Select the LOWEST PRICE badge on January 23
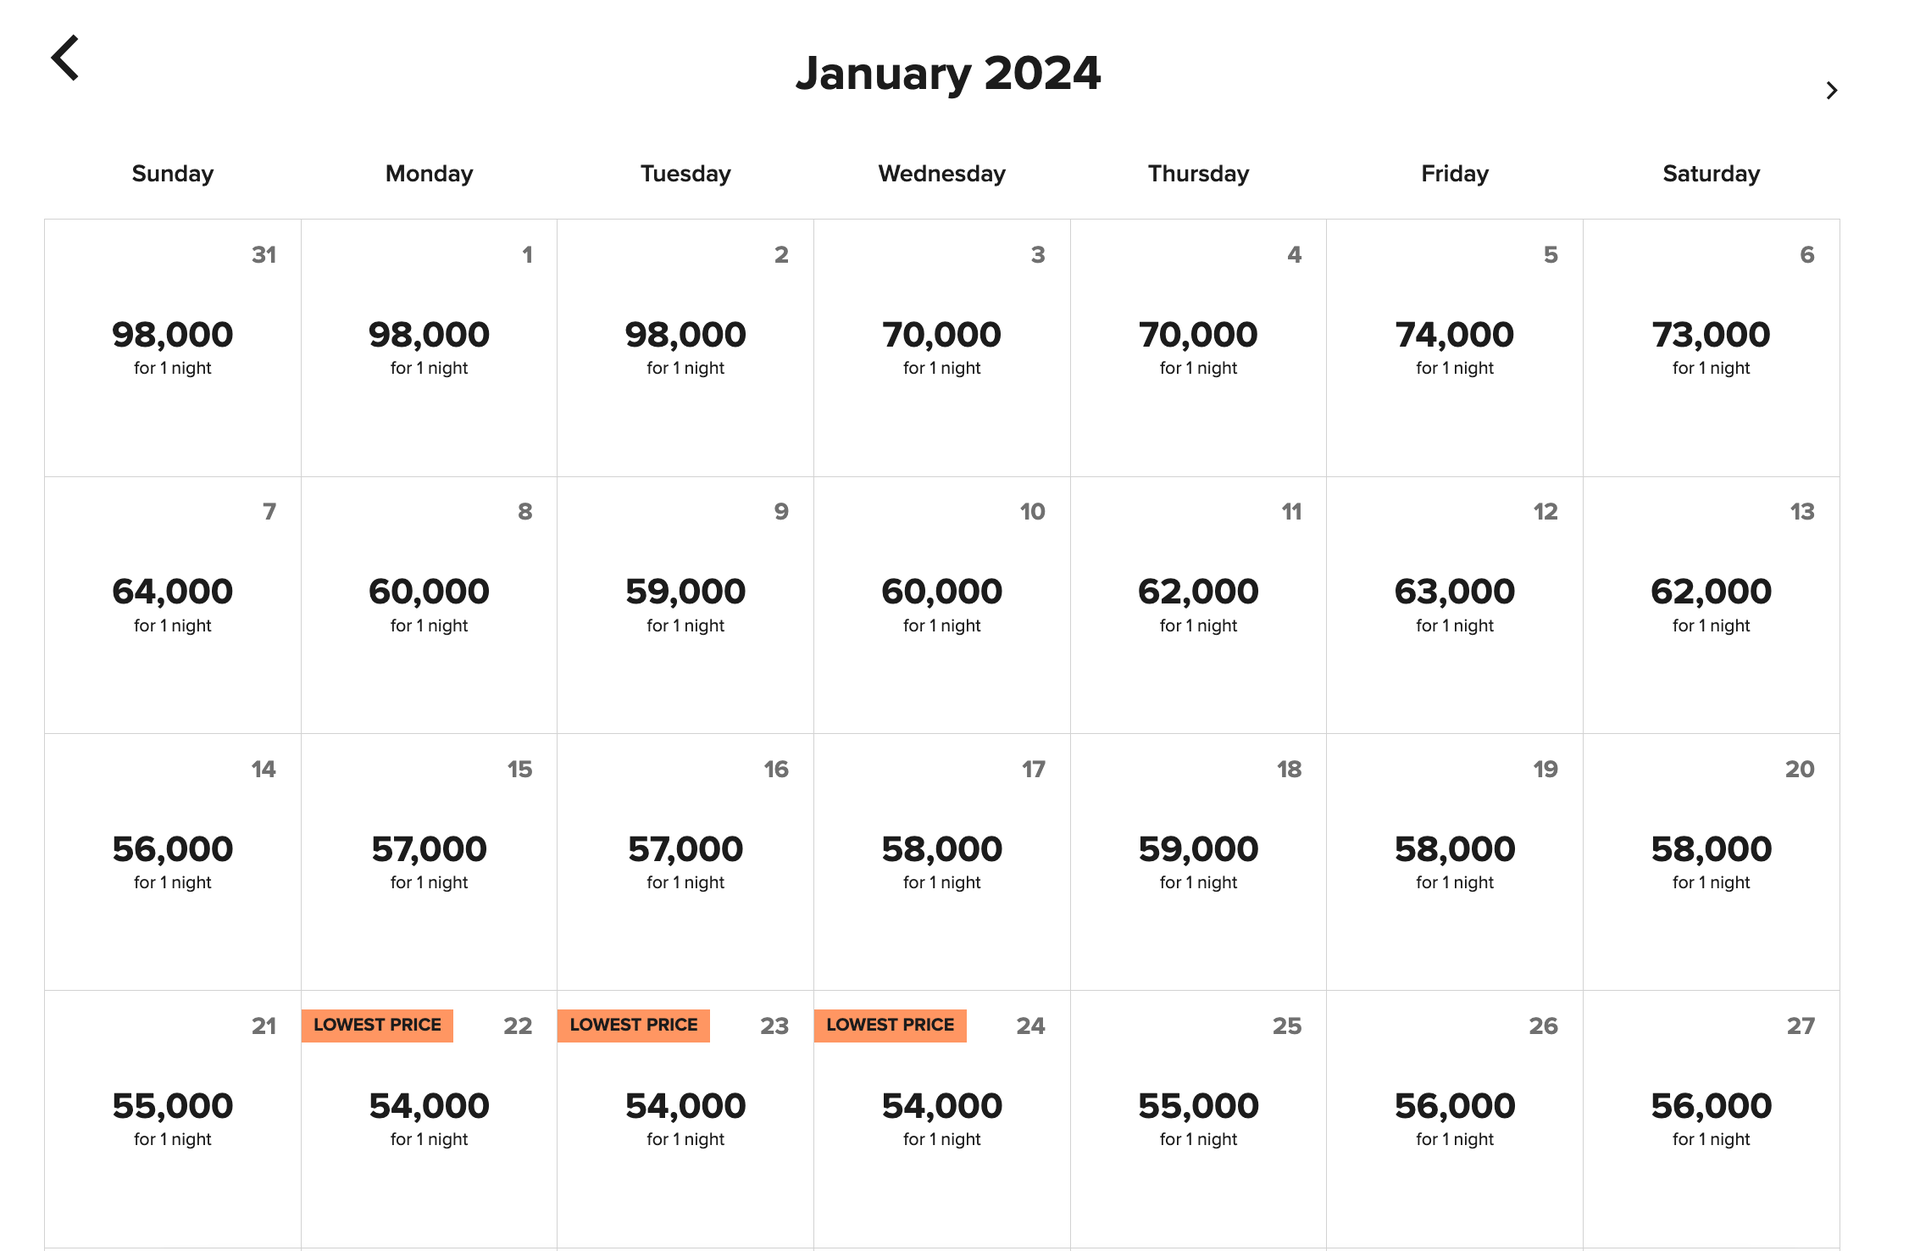 point(633,1025)
